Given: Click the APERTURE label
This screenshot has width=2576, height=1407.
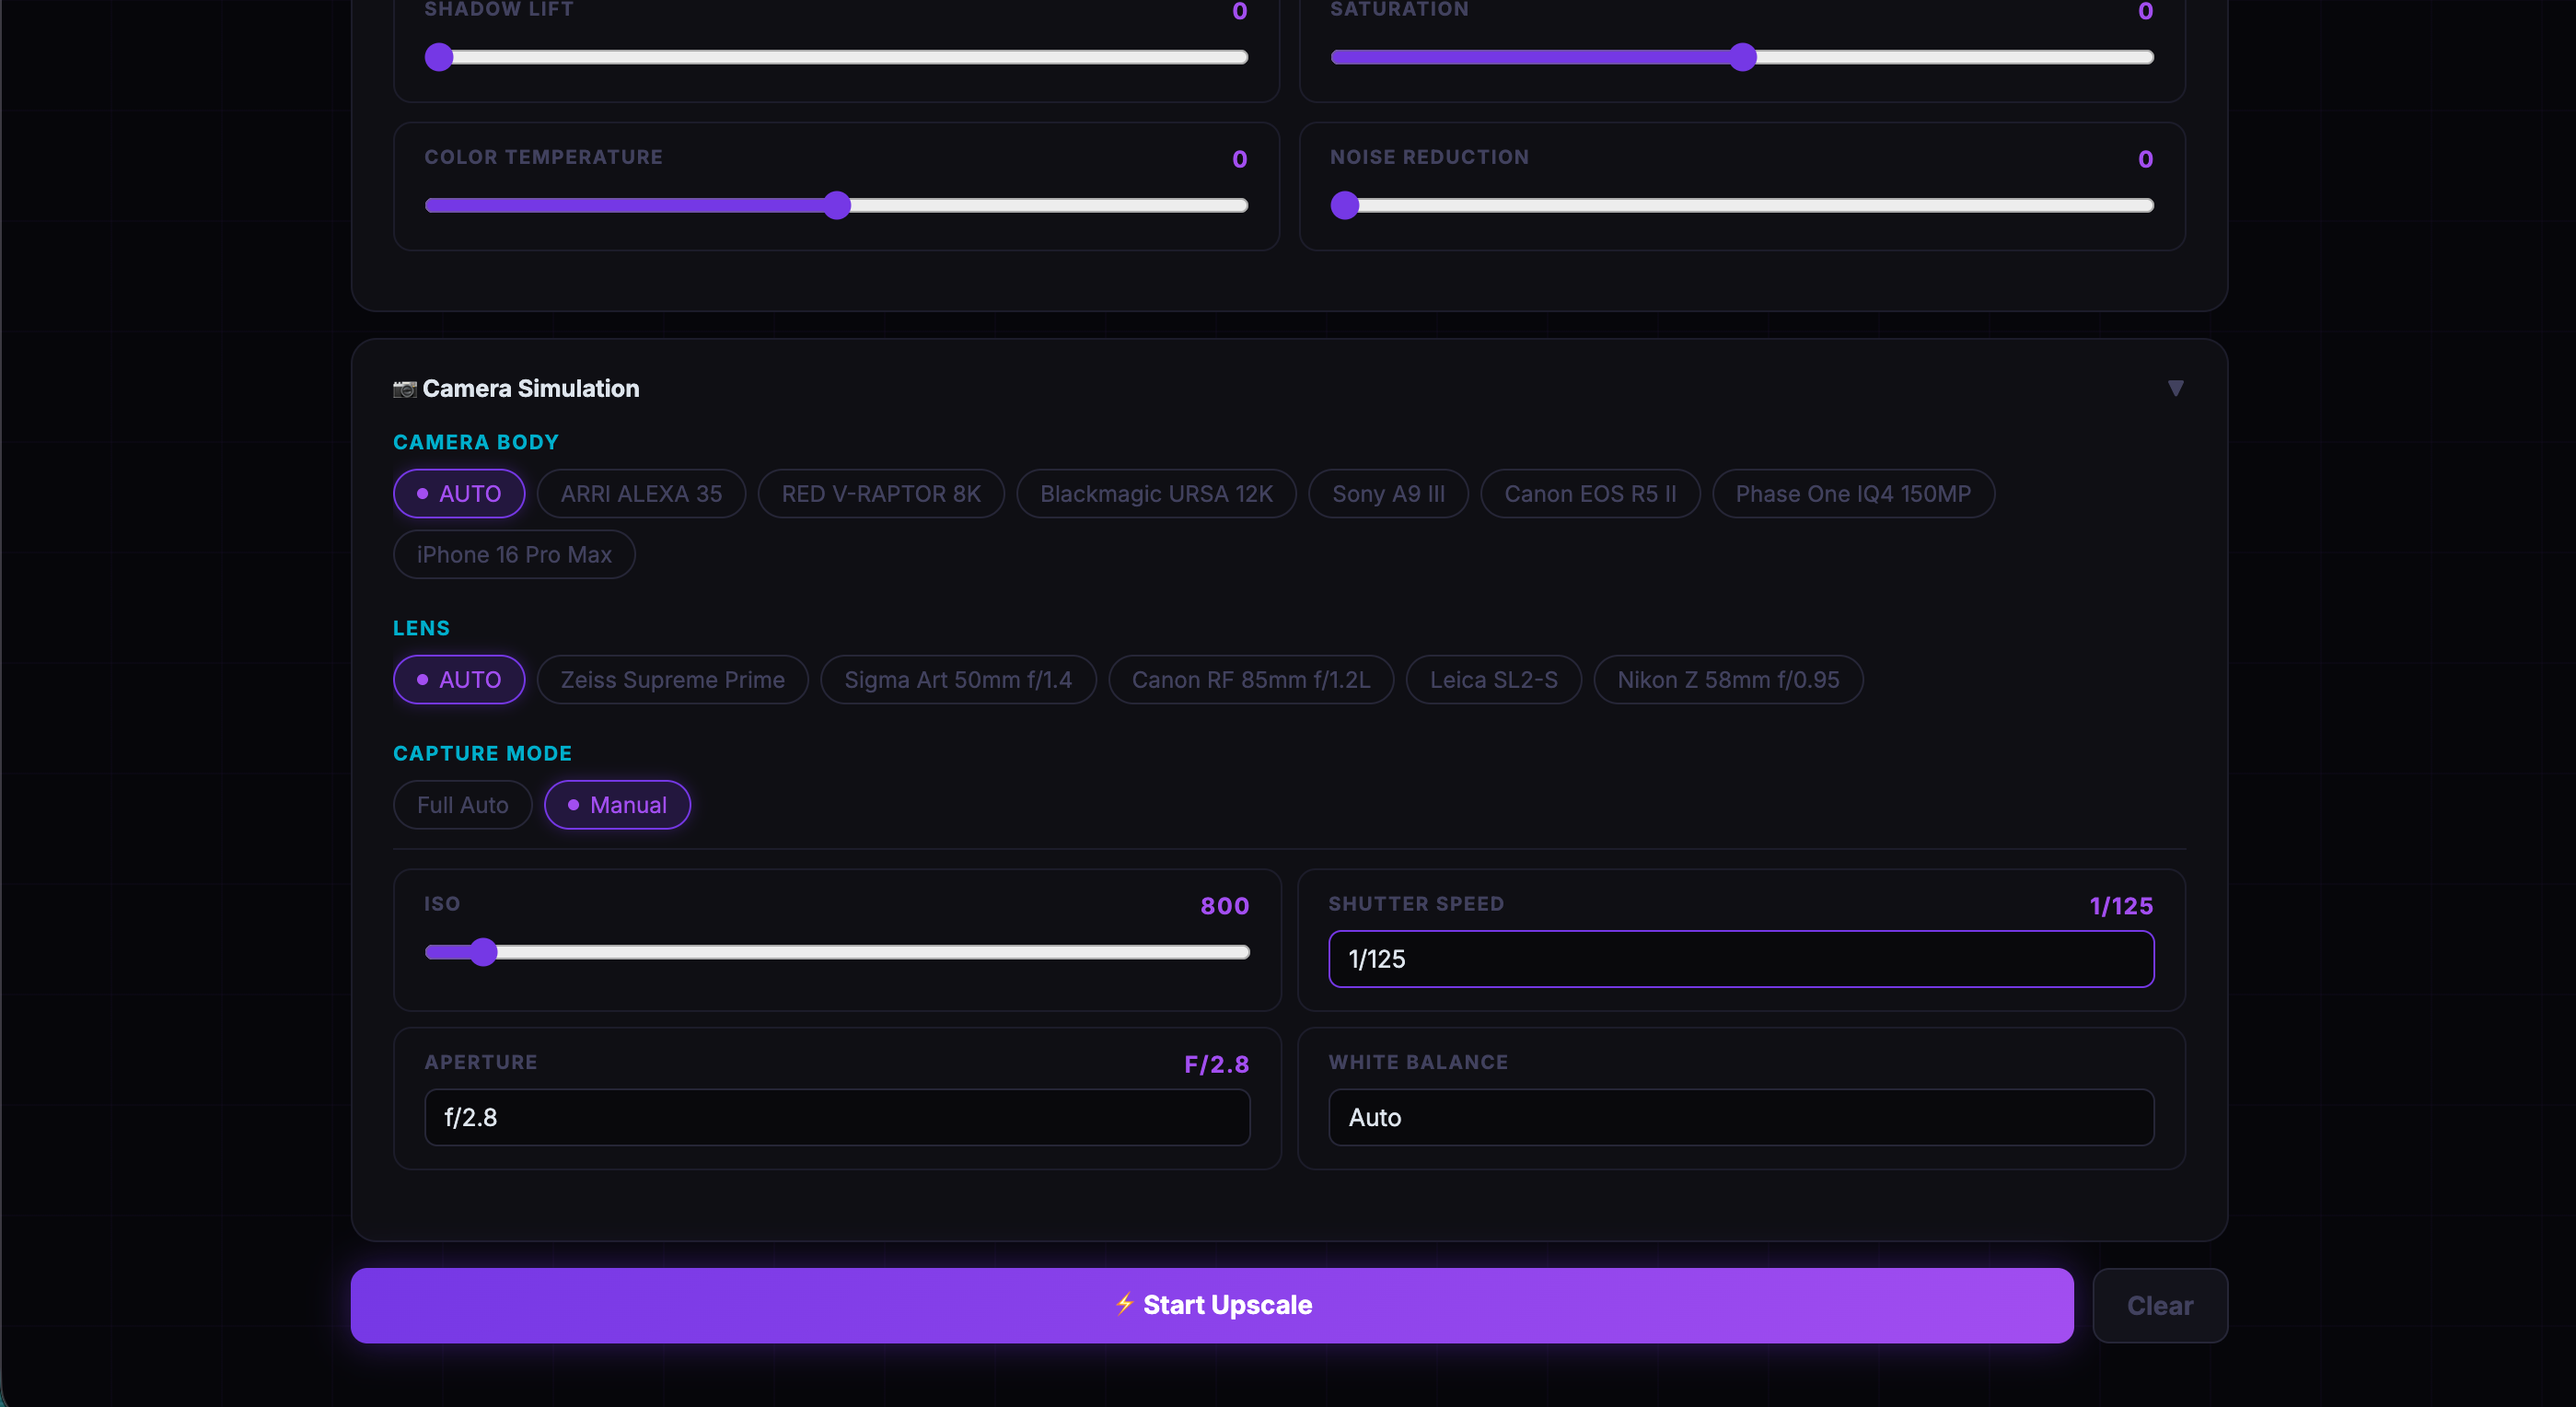Looking at the screenshot, I should tap(480, 1062).
